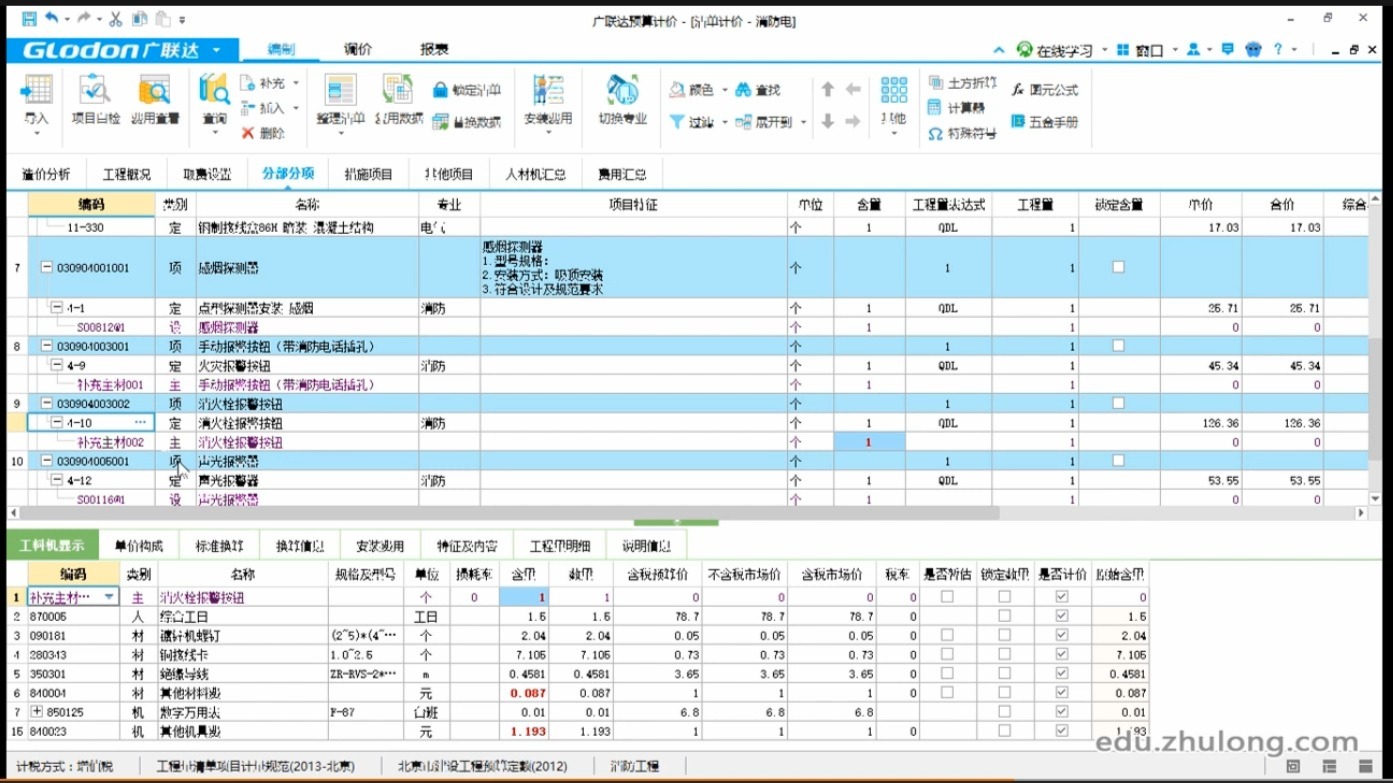This screenshot has width=1393, height=783.
Task: Open the 措施项目 tab
Action: (368, 174)
